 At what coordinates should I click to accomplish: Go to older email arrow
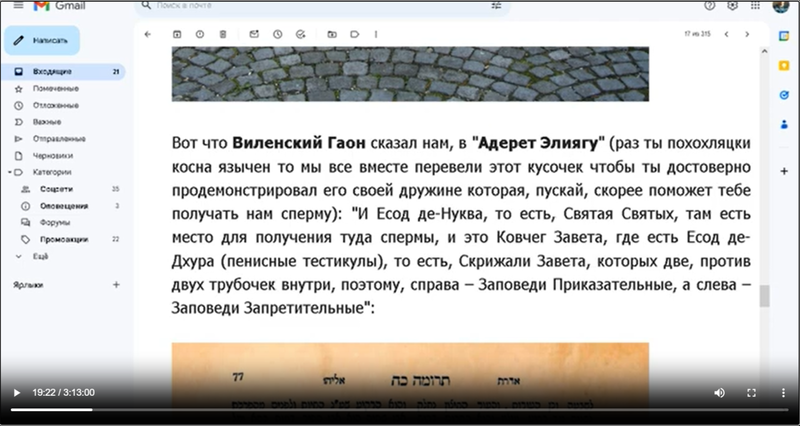(x=747, y=34)
